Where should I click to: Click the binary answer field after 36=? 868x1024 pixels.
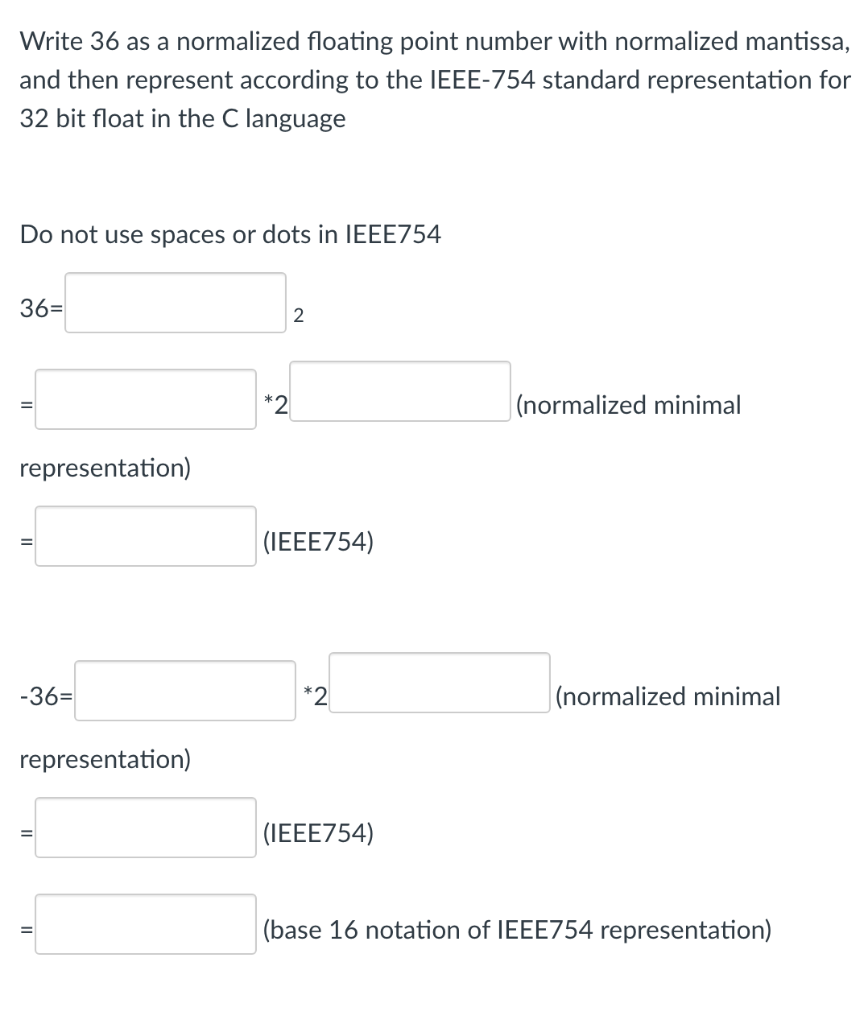[174, 303]
